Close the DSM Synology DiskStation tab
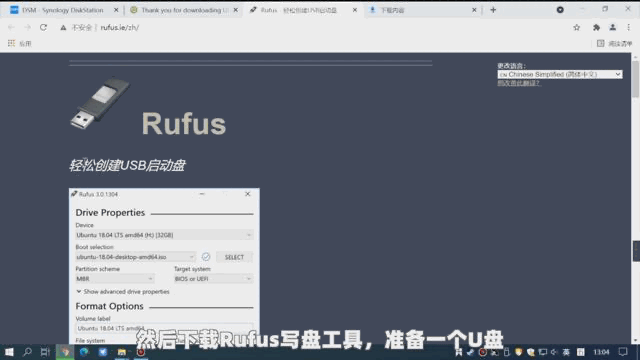Viewport: 640px width, 360px height. click(116, 10)
